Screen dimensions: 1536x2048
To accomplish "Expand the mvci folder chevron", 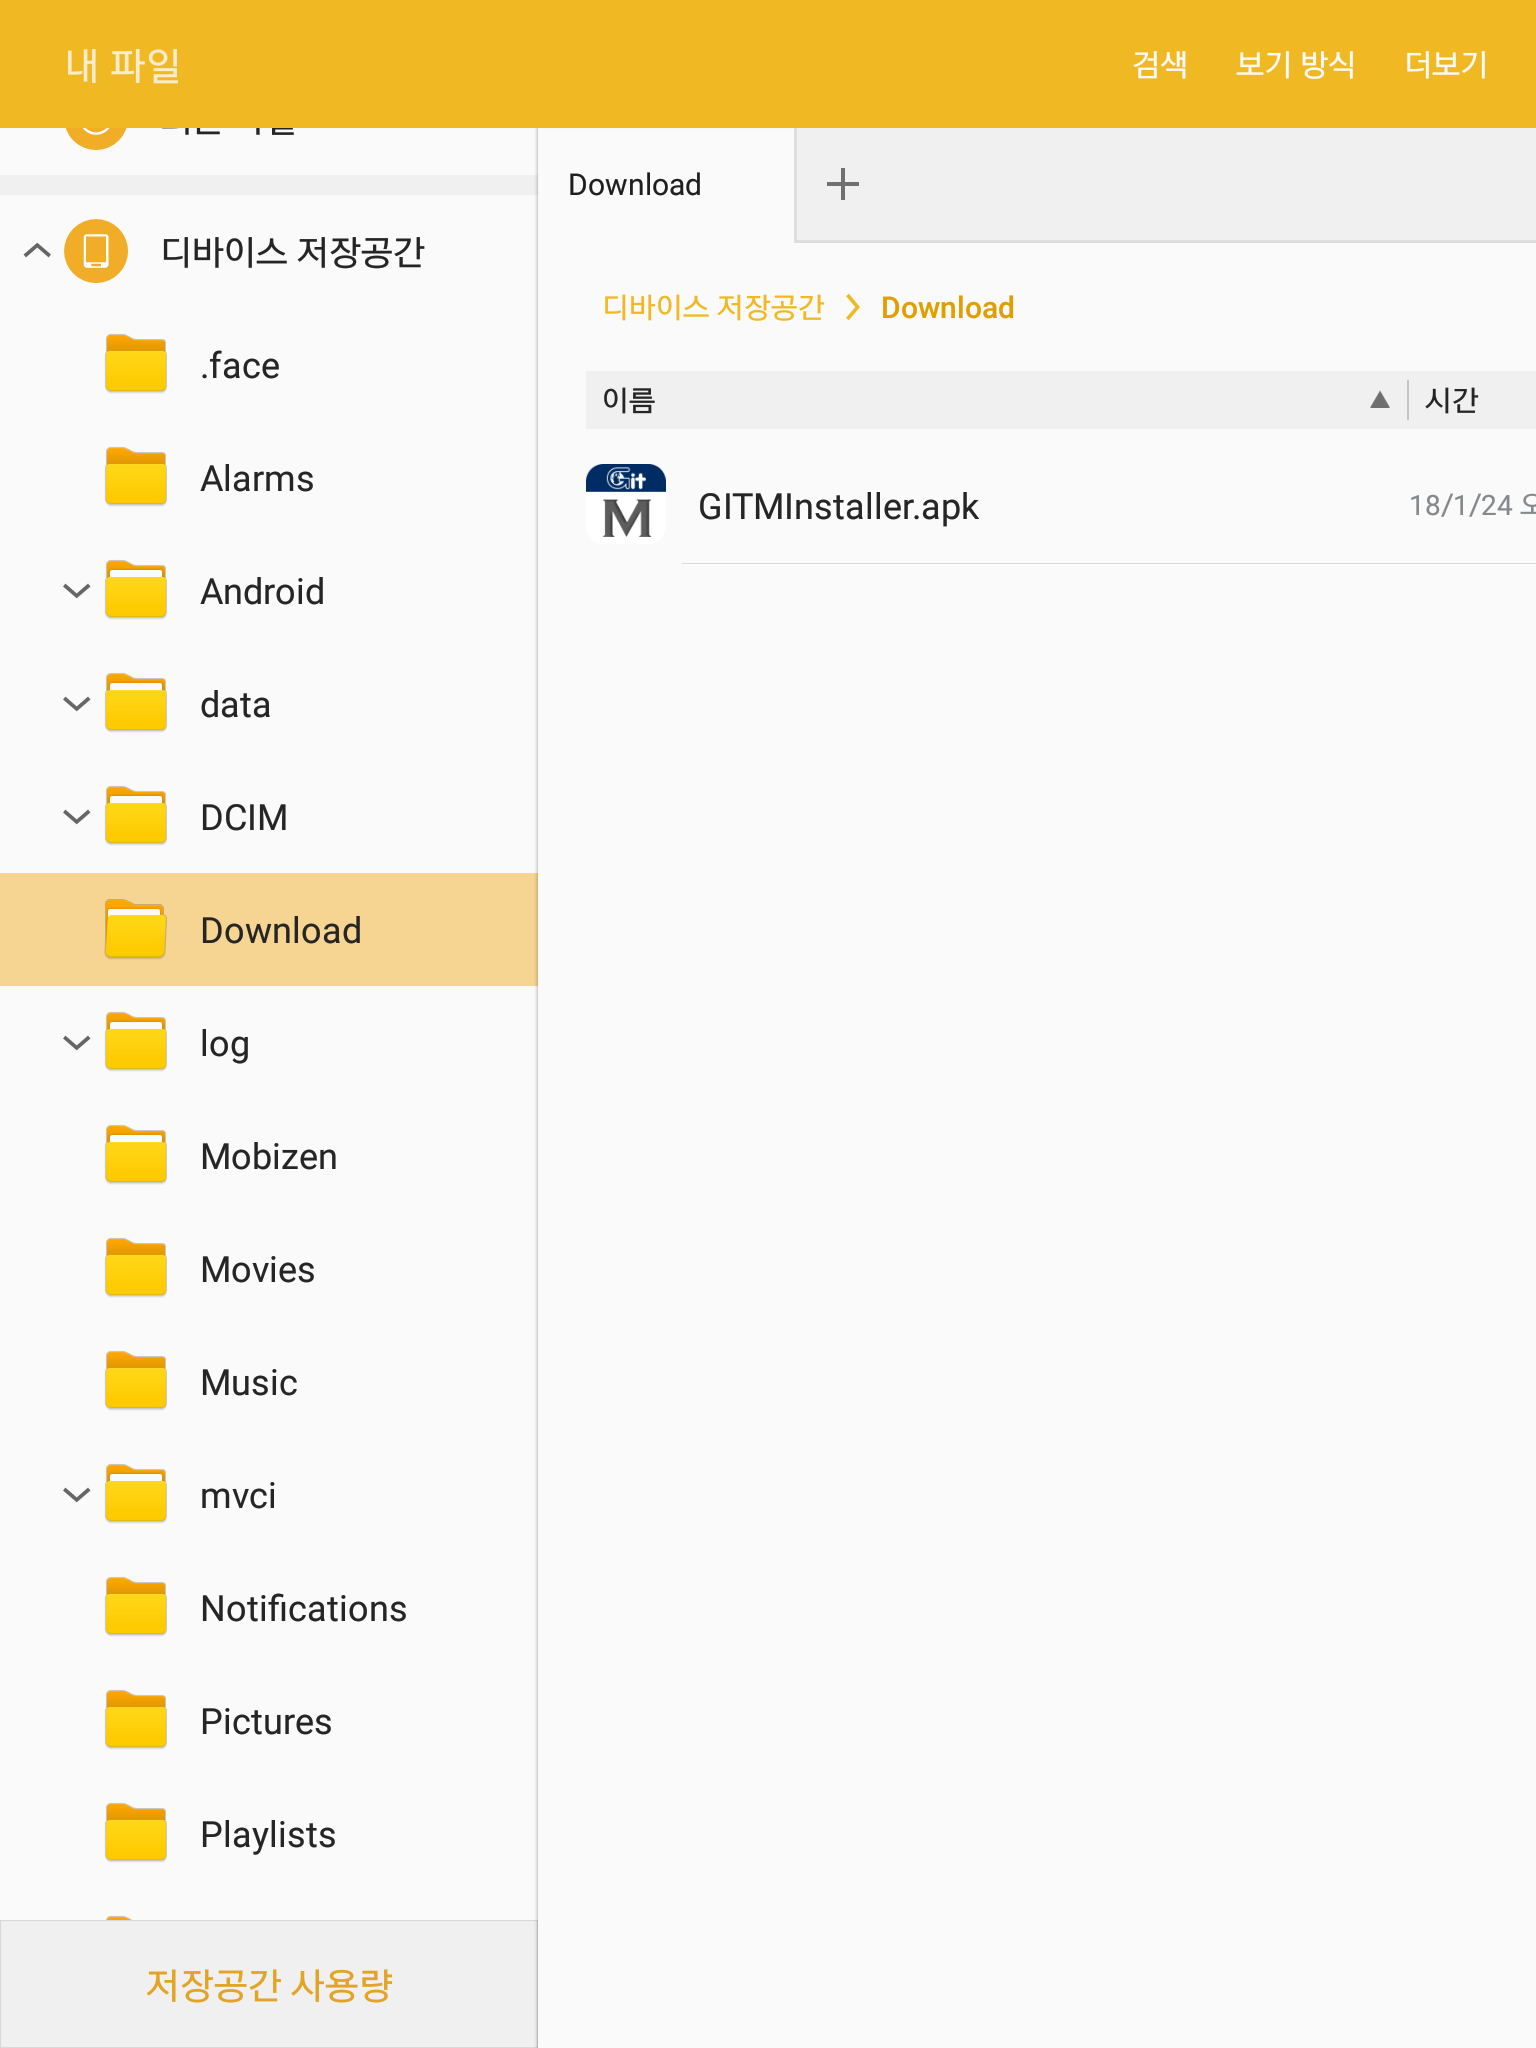I will pyautogui.click(x=77, y=1495).
